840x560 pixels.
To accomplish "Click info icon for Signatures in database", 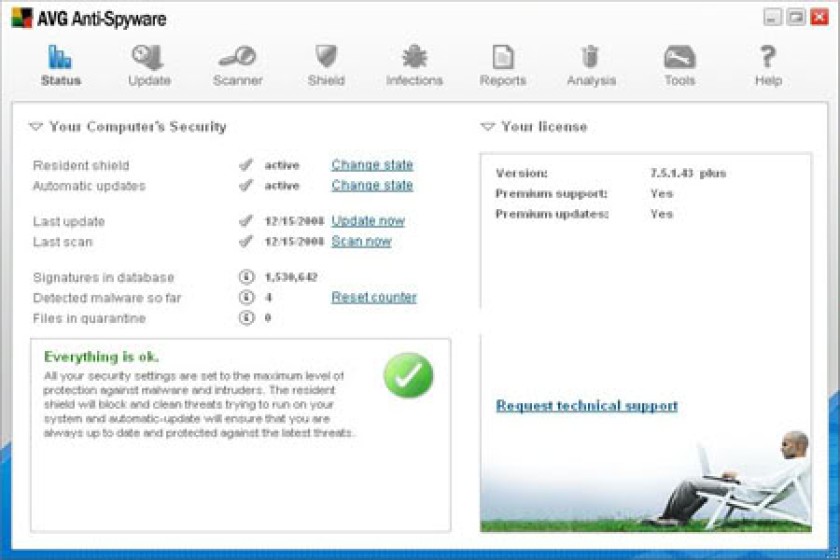I will [x=246, y=277].
